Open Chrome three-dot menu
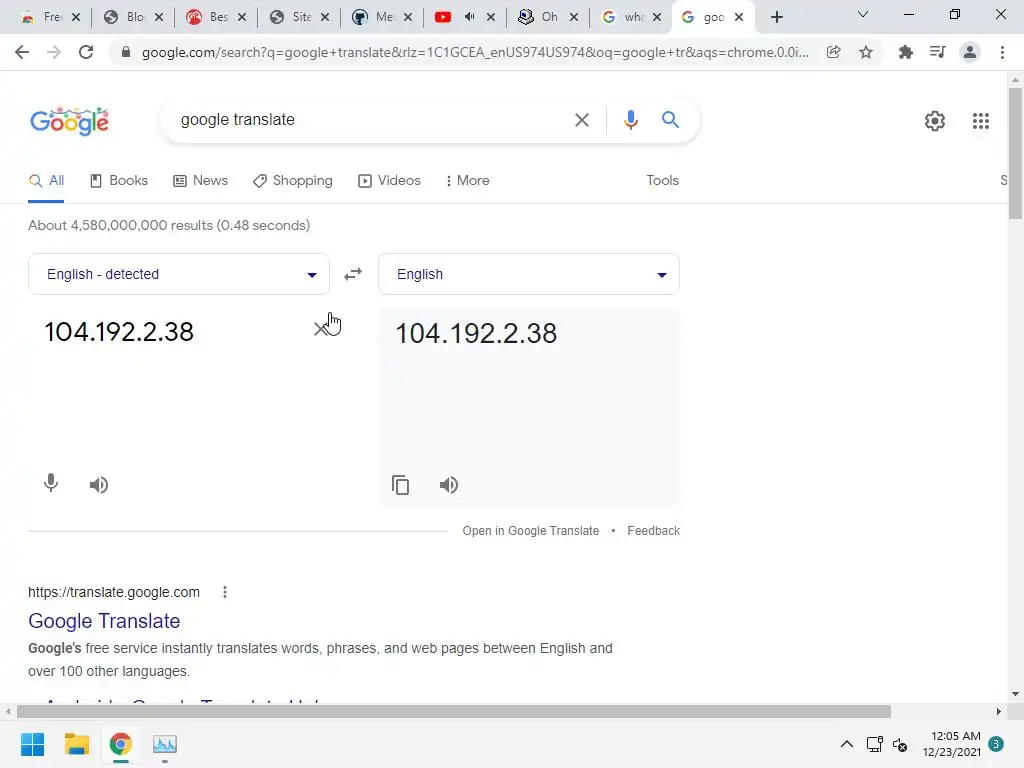 pos(1002,52)
